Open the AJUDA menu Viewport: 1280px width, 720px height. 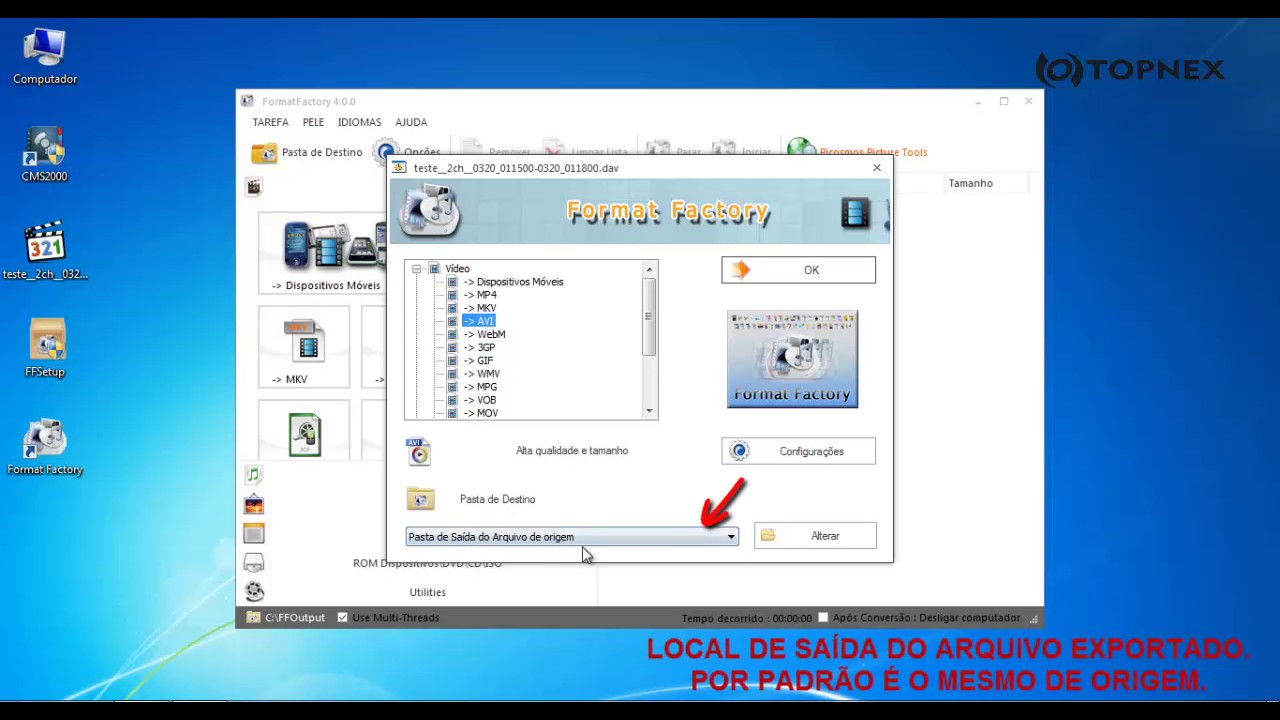point(411,122)
